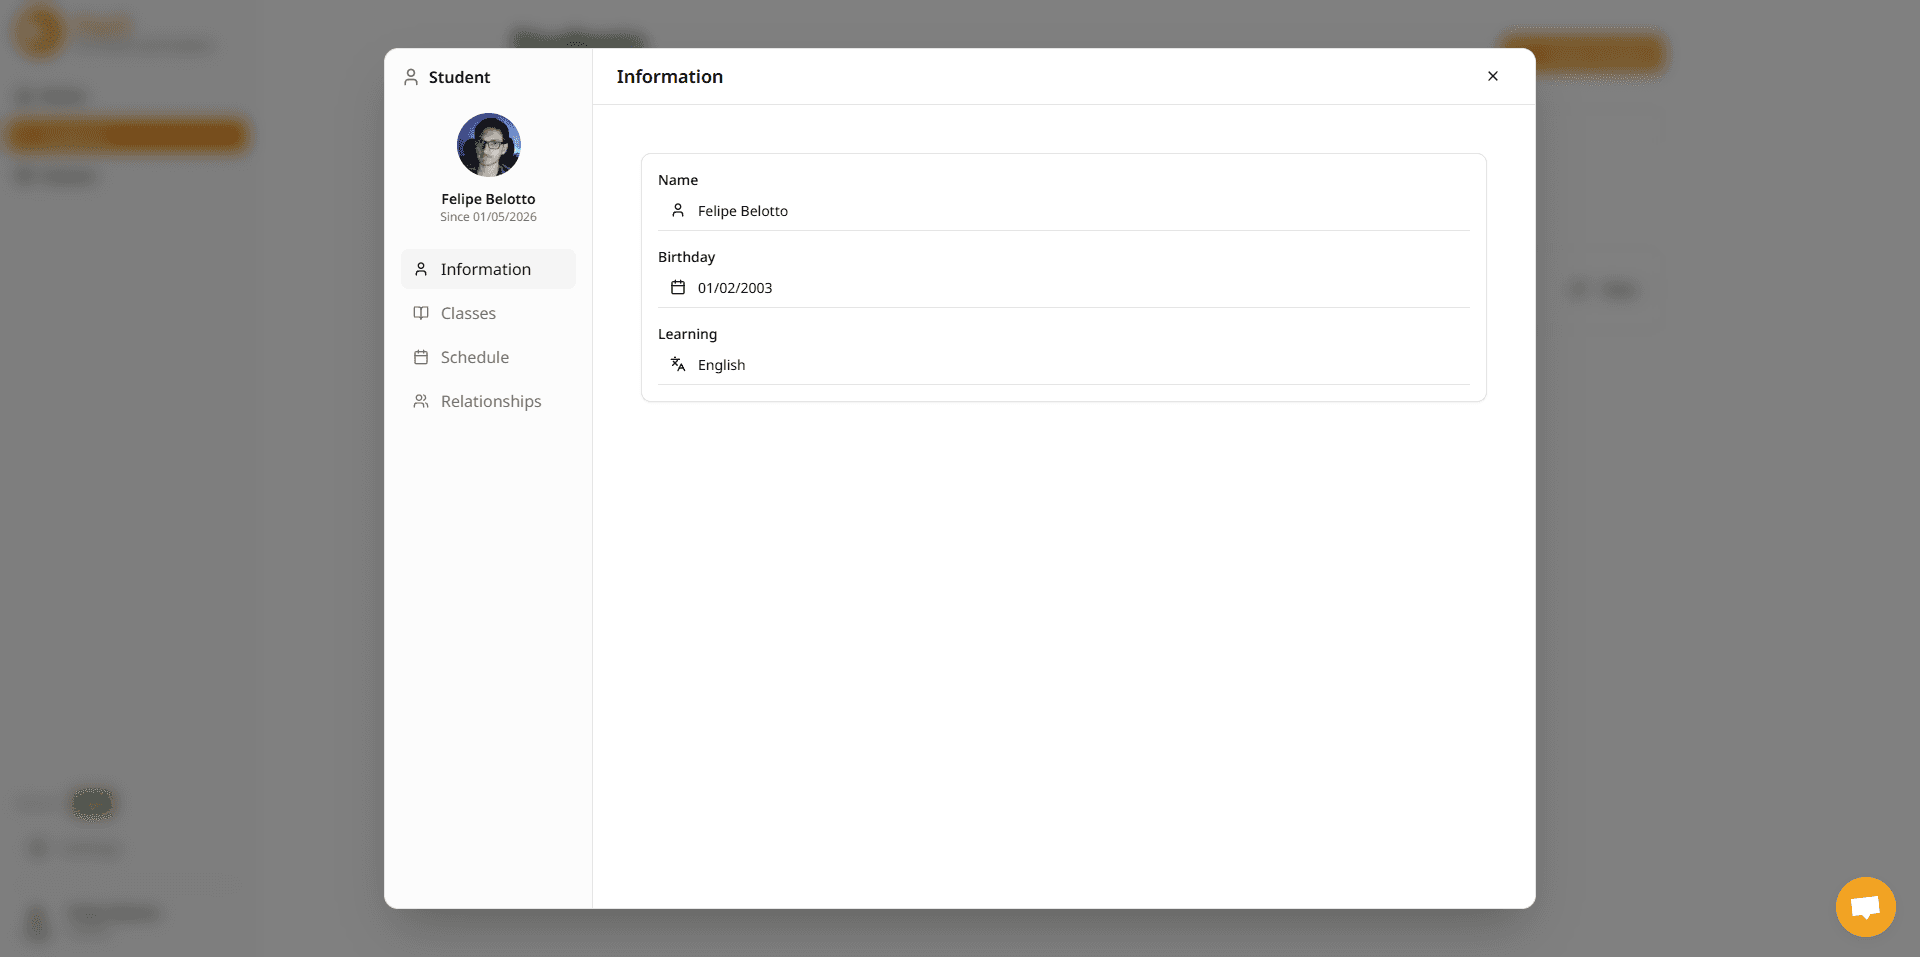Click Felipe Belotto's avatar photo
1920x957 pixels.
click(x=489, y=145)
